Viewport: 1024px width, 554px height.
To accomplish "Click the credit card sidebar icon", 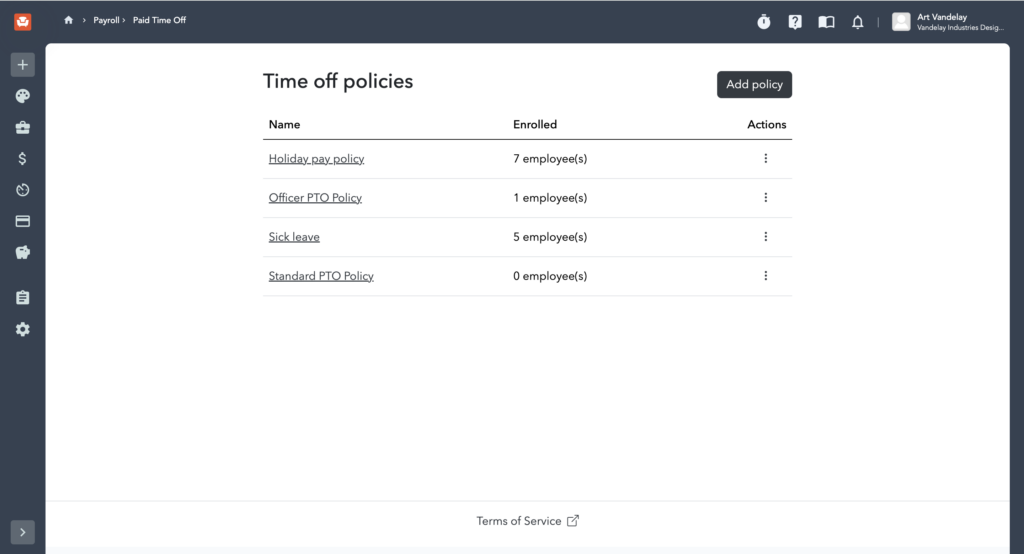I will [22, 221].
